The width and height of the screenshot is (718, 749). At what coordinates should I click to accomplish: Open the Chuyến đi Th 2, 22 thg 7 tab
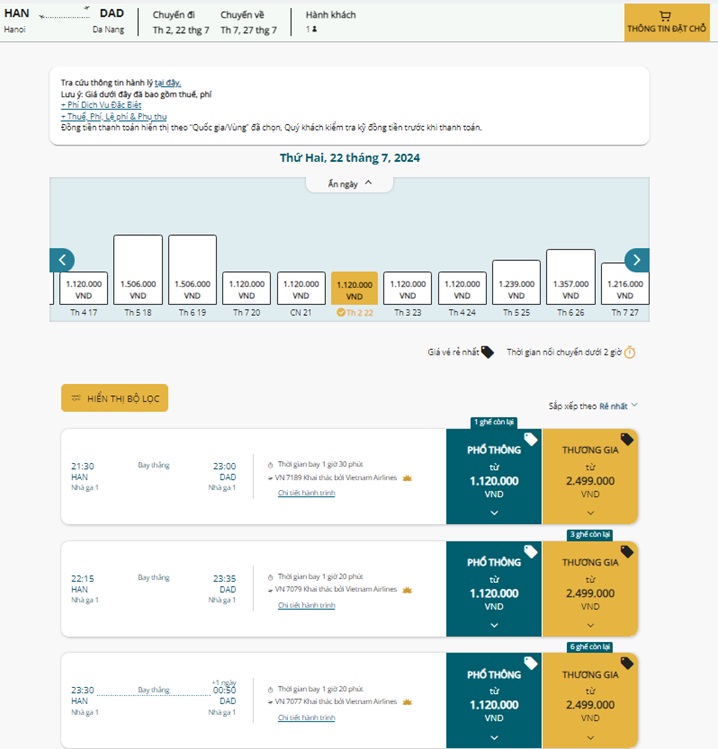(x=181, y=22)
